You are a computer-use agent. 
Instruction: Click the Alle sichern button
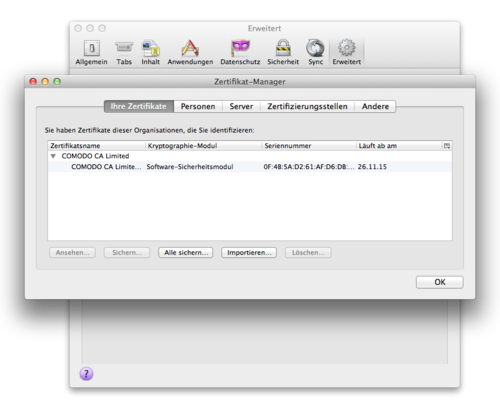[x=186, y=253]
